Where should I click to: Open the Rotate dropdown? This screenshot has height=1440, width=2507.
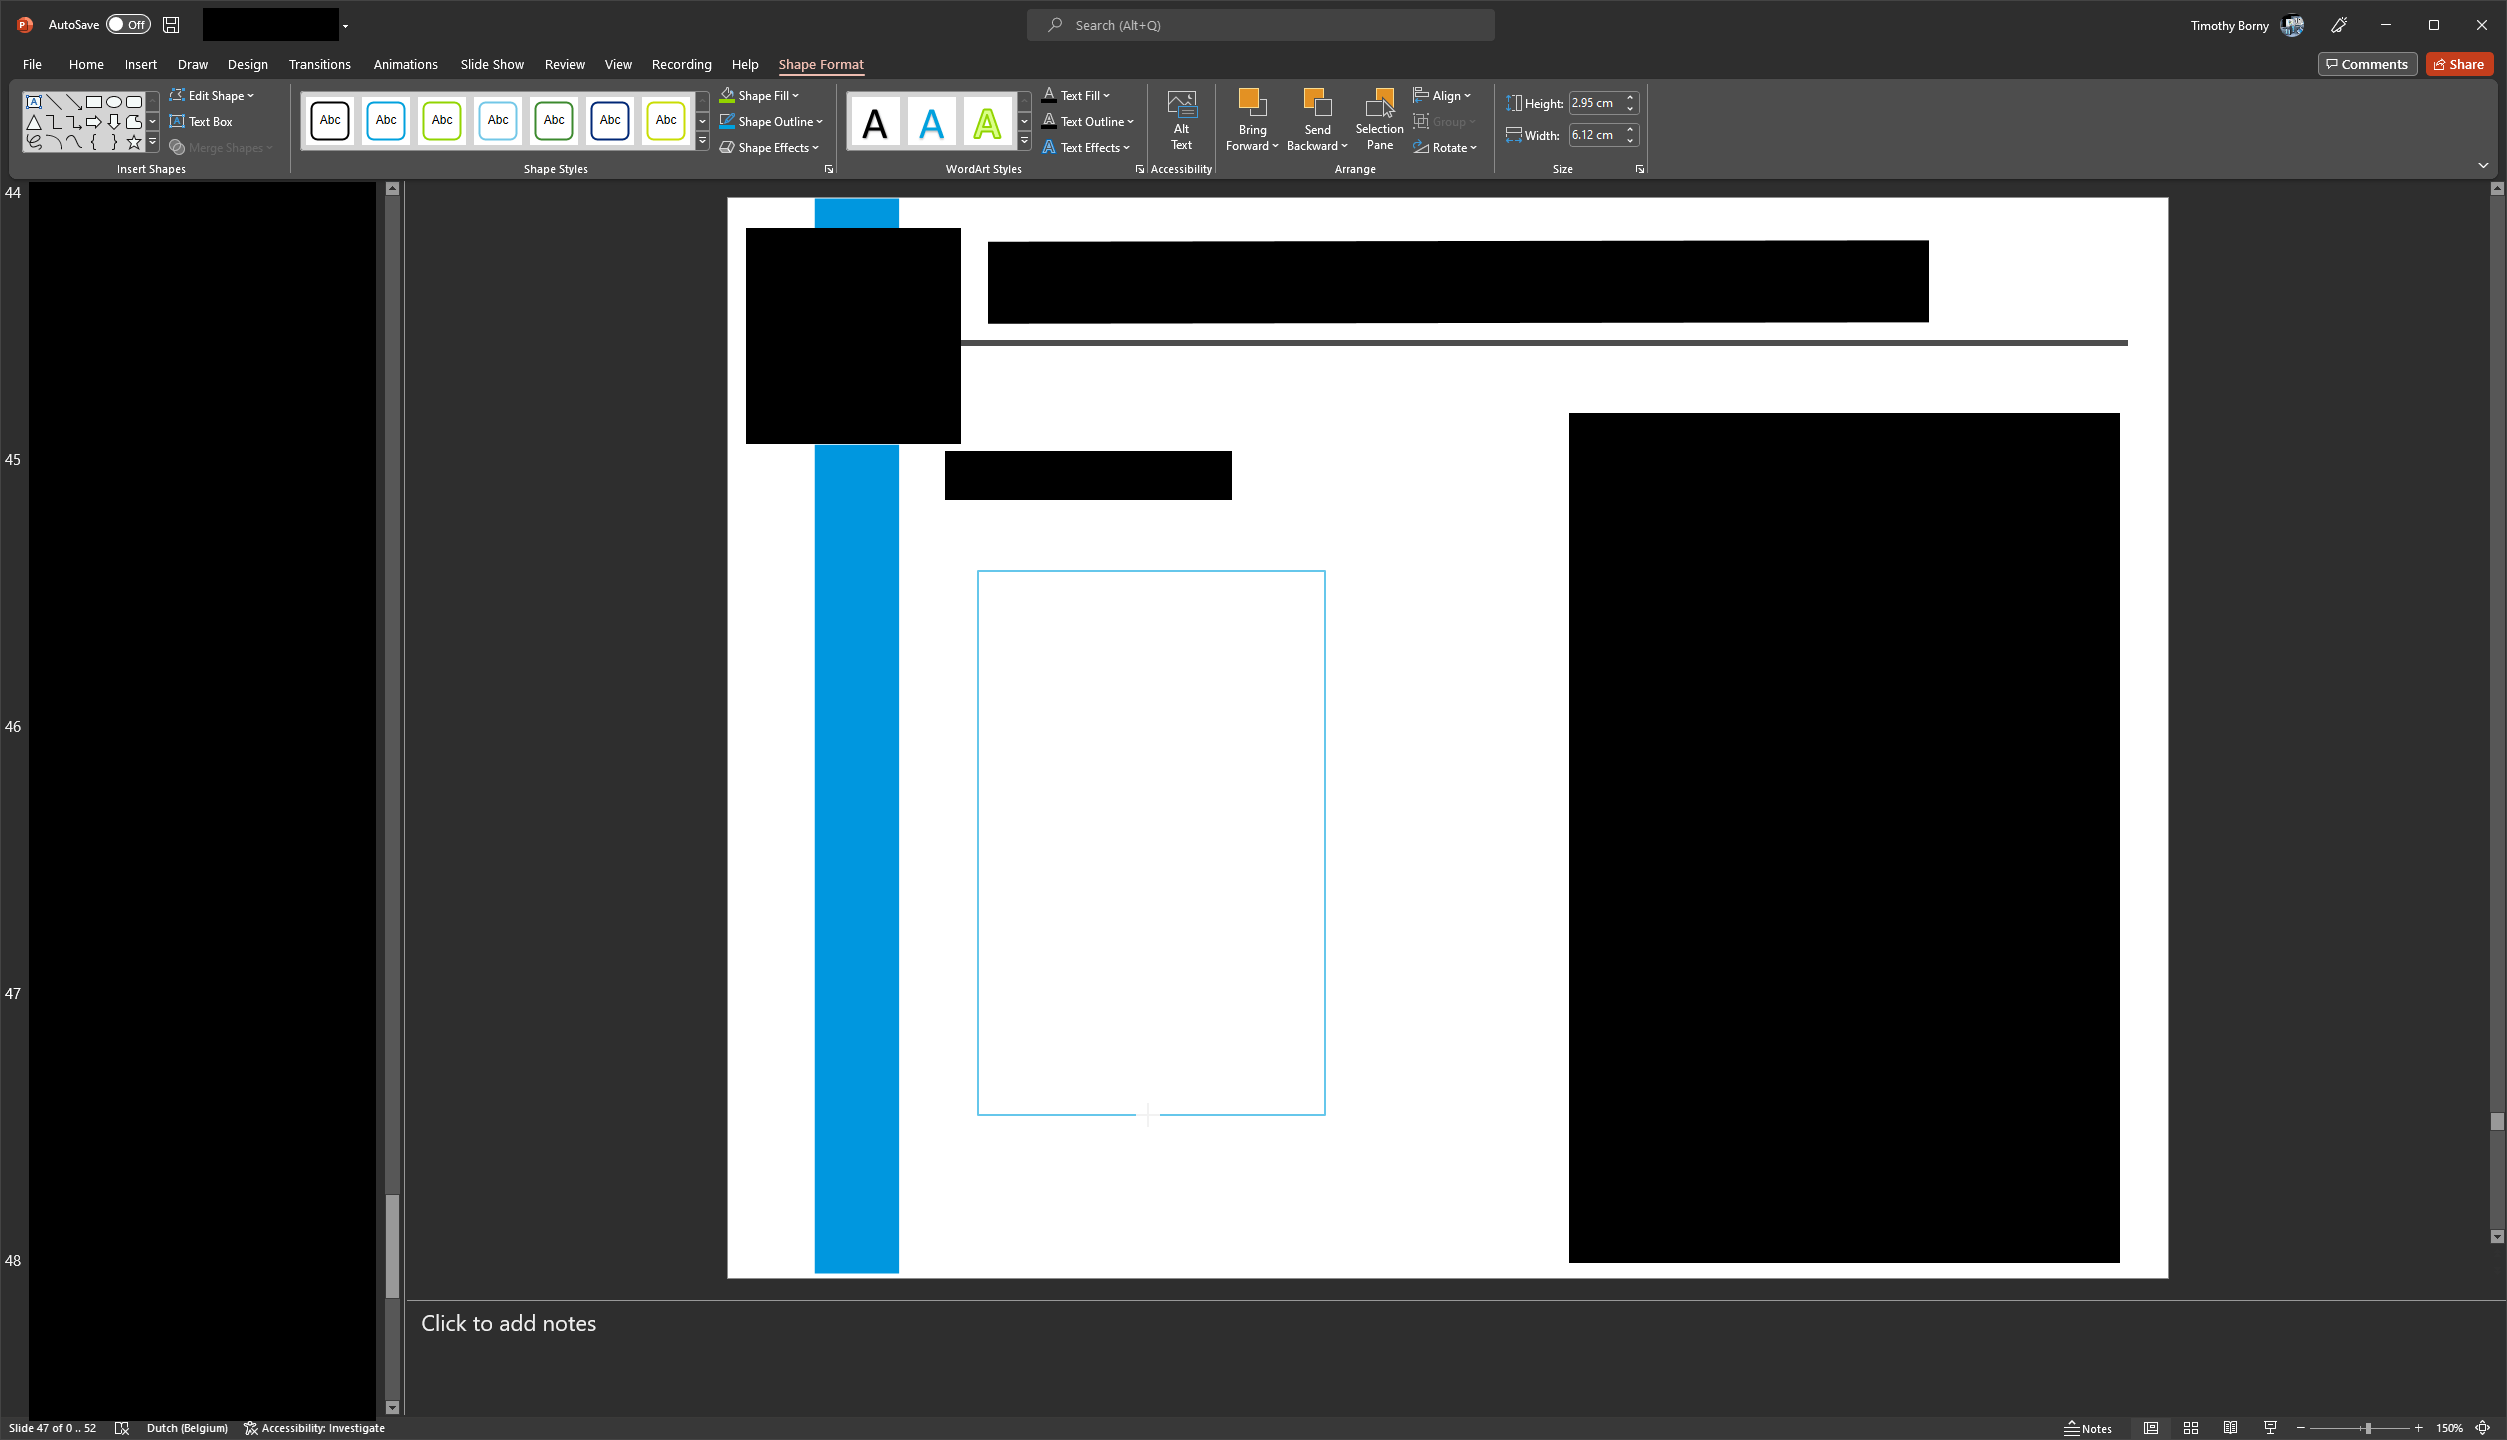click(1445, 148)
